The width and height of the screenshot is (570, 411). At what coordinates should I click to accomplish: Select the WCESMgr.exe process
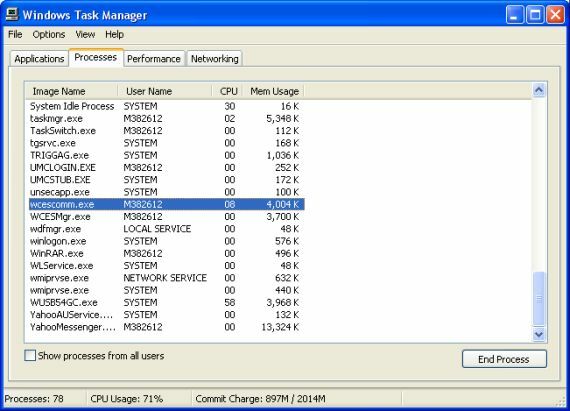click(166, 217)
